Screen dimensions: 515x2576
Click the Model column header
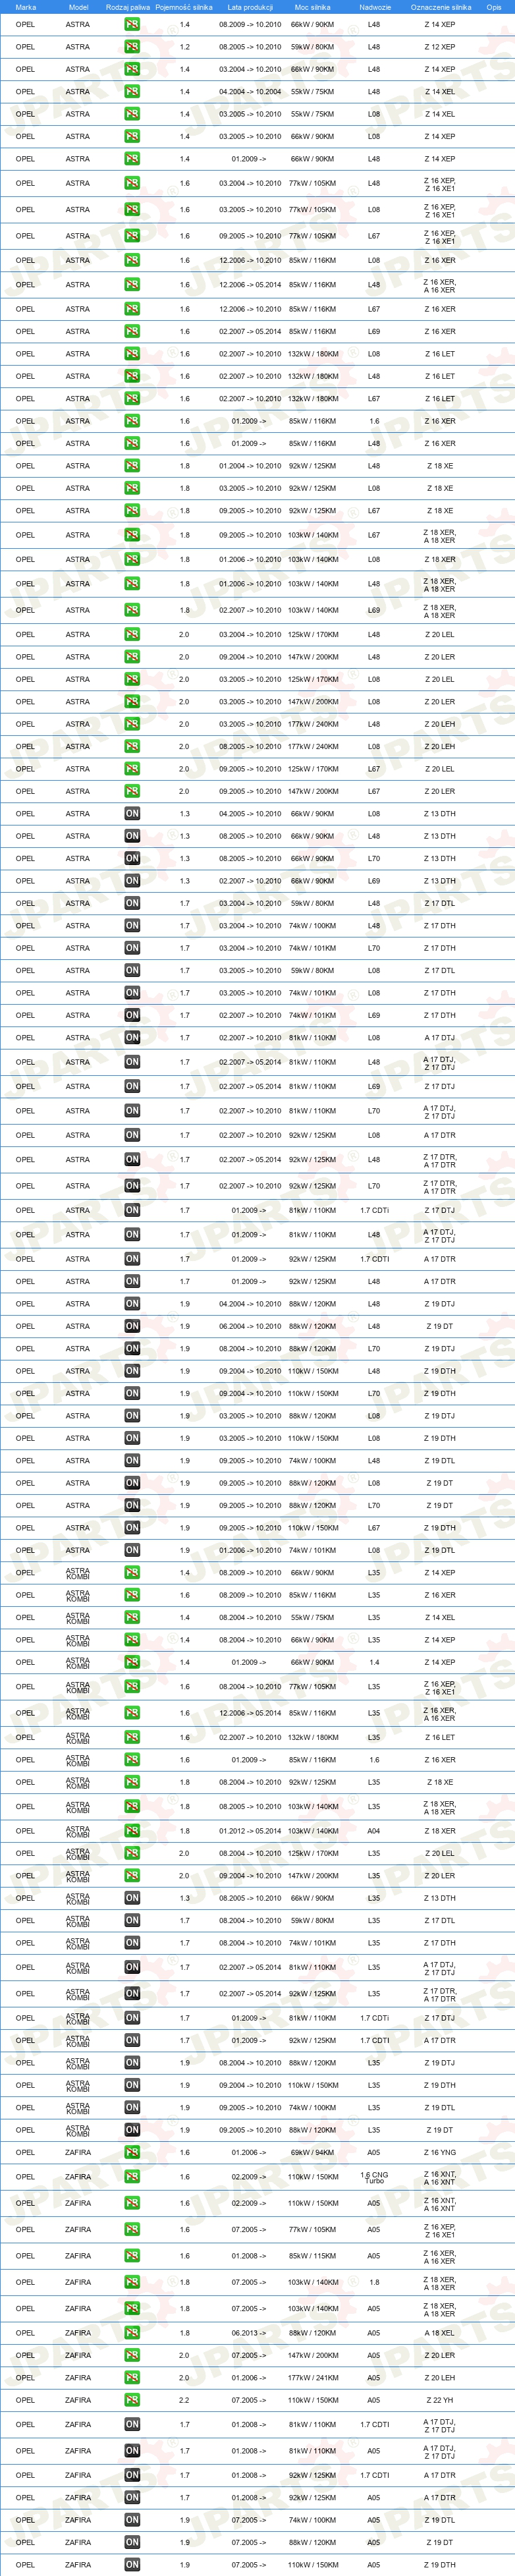pos(78,7)
